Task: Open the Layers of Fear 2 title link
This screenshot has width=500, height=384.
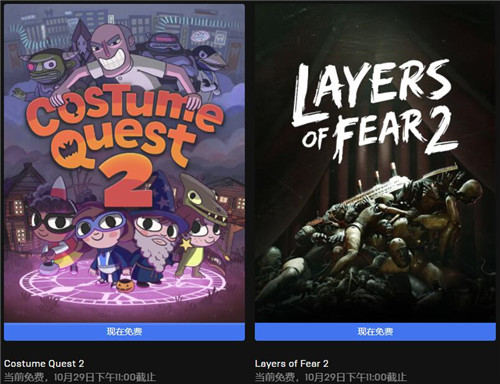Action: [x=292, y=363]
